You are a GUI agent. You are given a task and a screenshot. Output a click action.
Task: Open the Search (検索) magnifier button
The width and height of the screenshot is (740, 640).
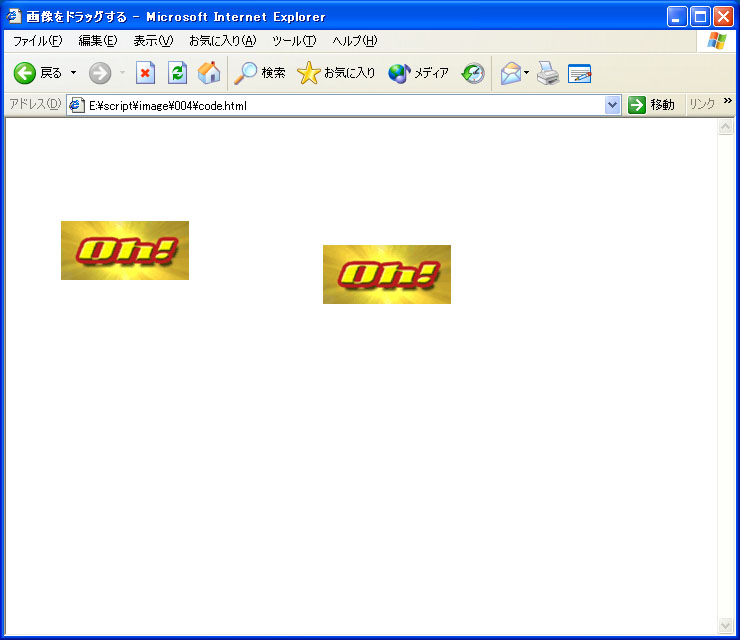point(260,73)
